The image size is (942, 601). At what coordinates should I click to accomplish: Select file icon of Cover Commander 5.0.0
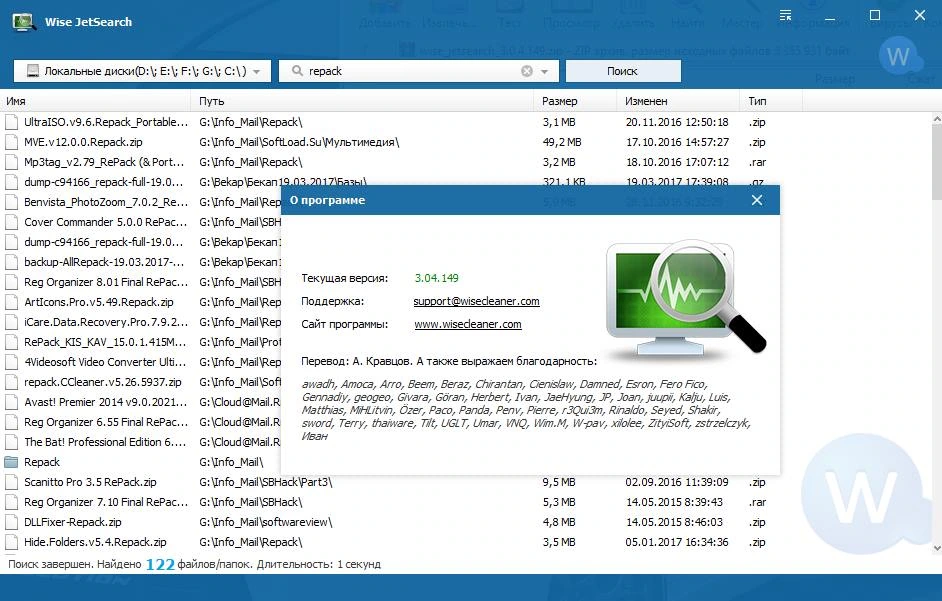(11, 222)
